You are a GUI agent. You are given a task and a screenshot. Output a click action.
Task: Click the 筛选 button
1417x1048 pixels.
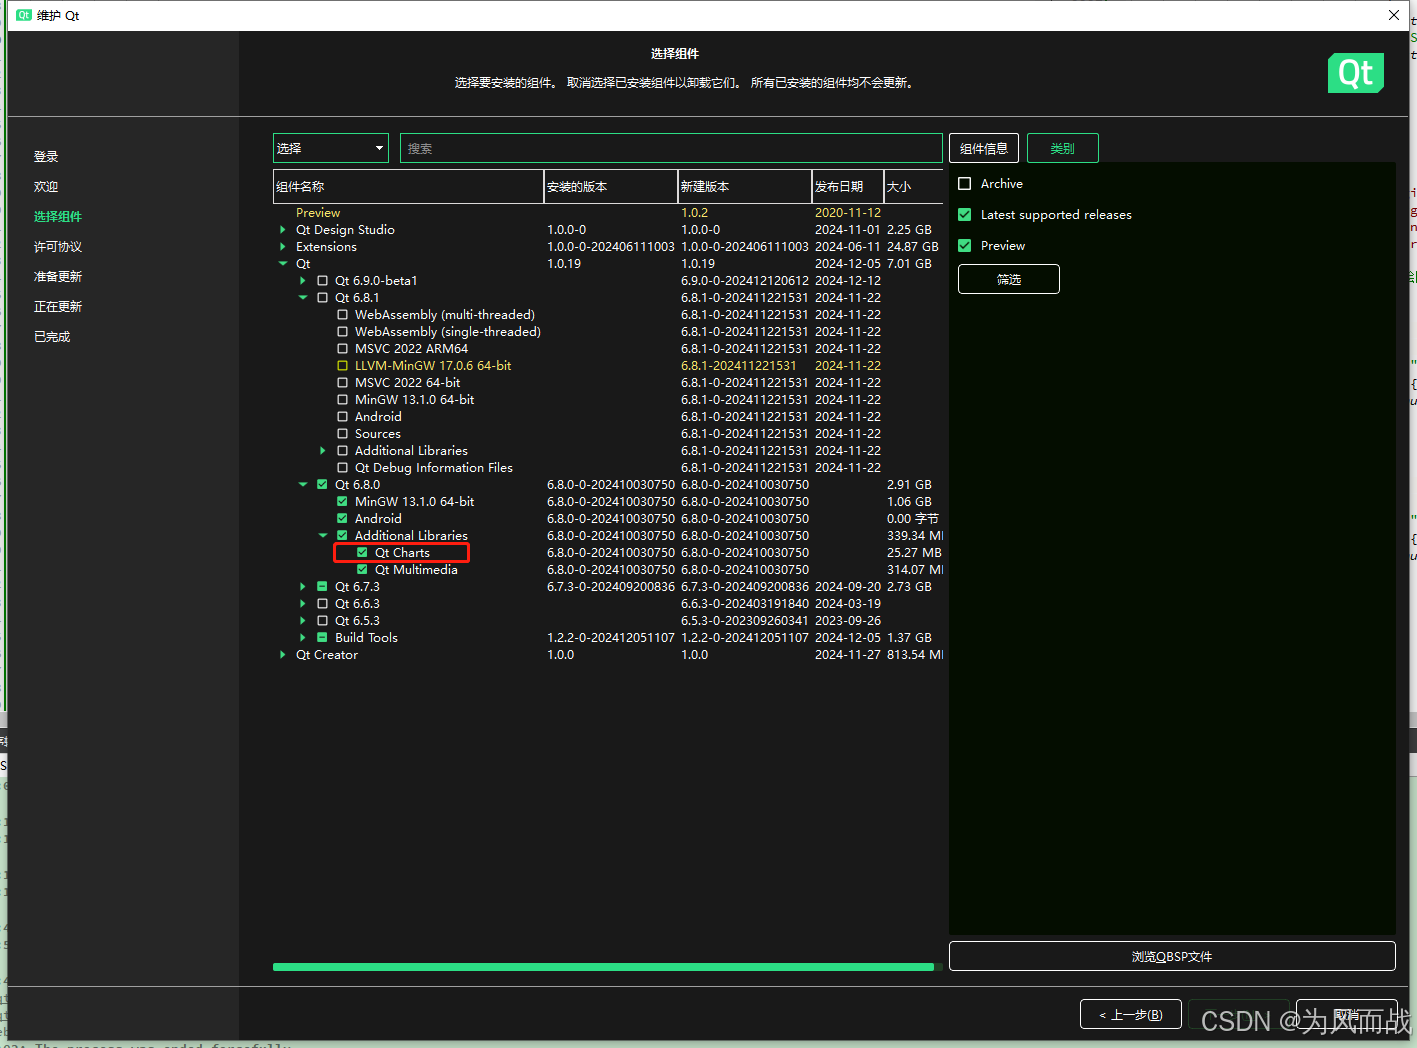(x=1008, y=278)
